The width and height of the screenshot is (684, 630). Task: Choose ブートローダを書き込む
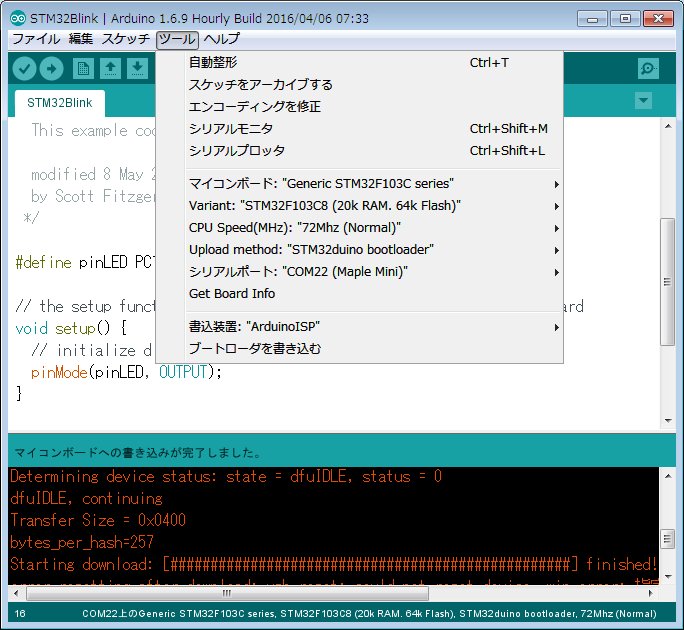[x=360, y=349]
